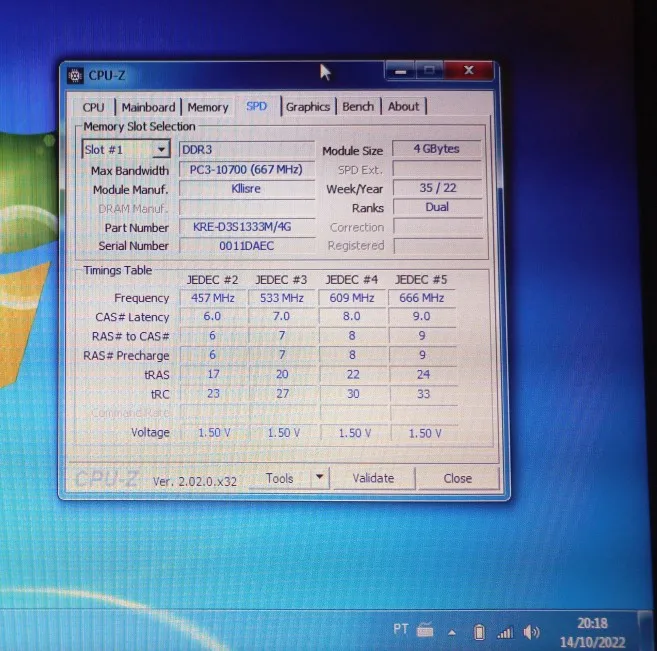The image size is (657, 651).
Task: Click tRAS value 24
Action: coord(423,374)
